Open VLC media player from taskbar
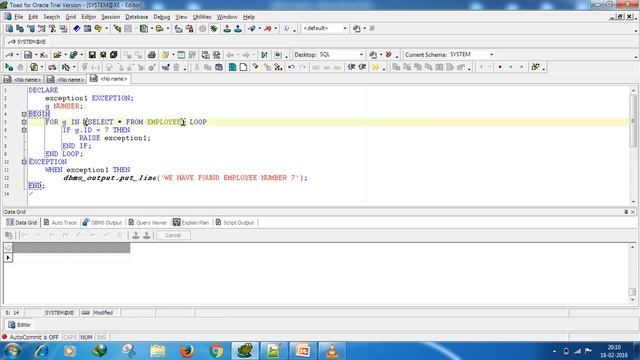The width and height of the screenshot is (640, 360). tap(332, 351)
